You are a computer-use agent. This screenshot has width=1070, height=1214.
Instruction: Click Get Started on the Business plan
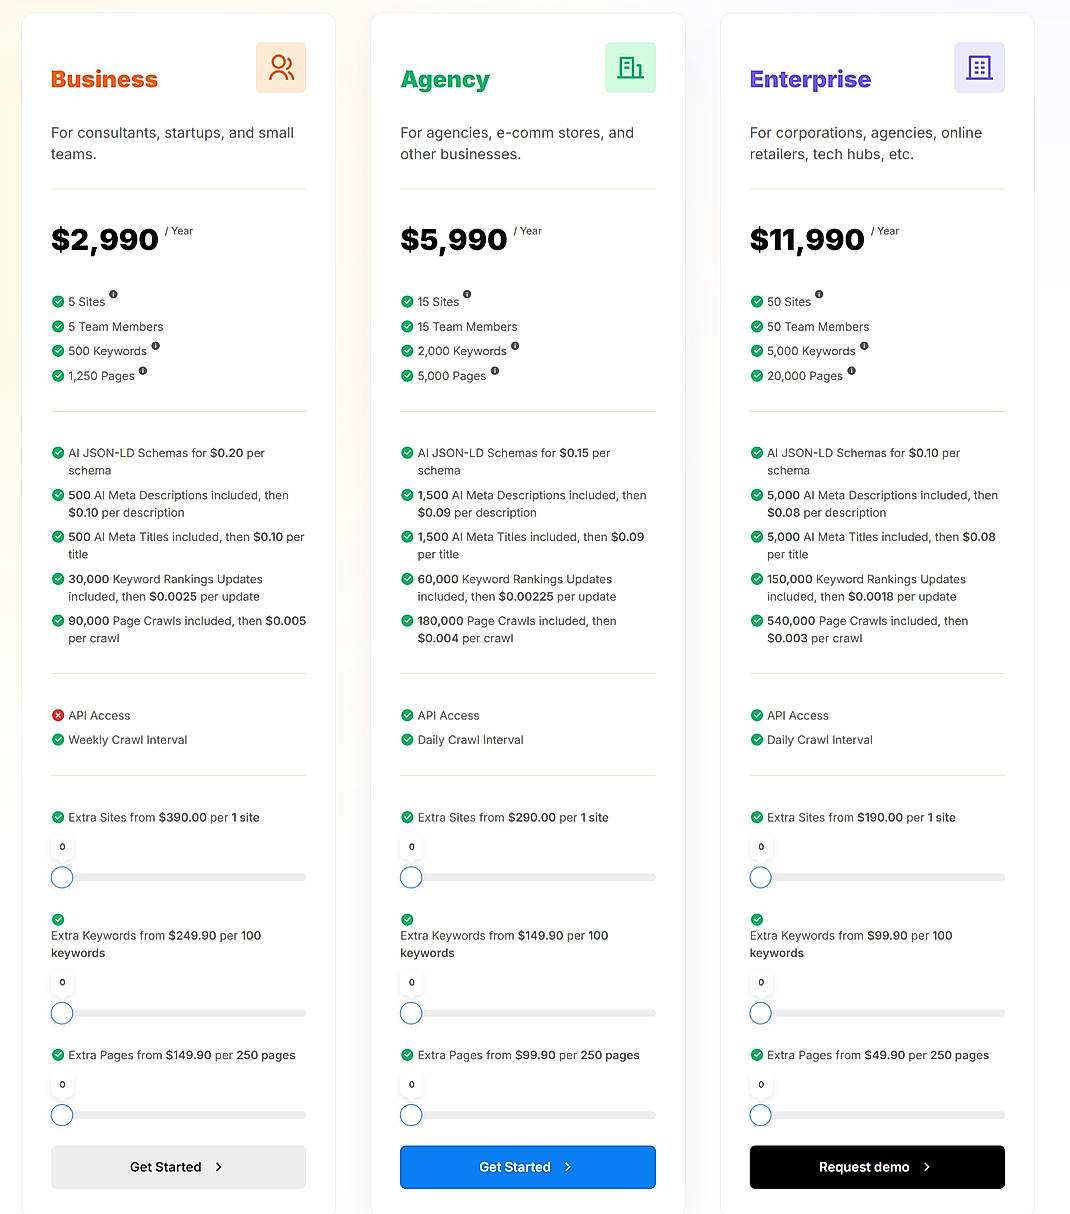[178, 1167]
